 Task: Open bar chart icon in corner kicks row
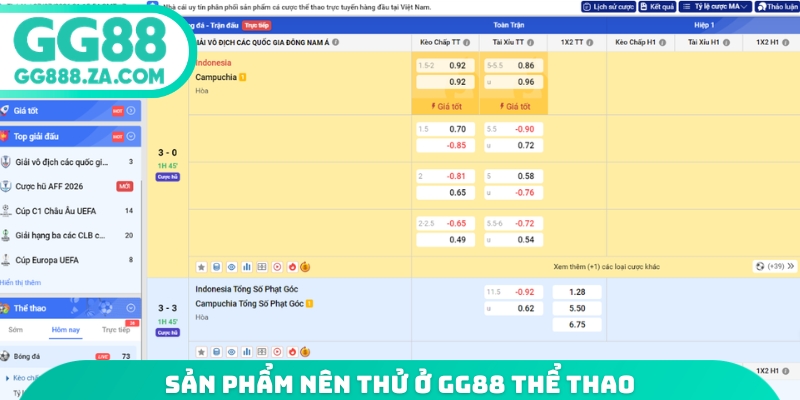(x=247, y=352)
